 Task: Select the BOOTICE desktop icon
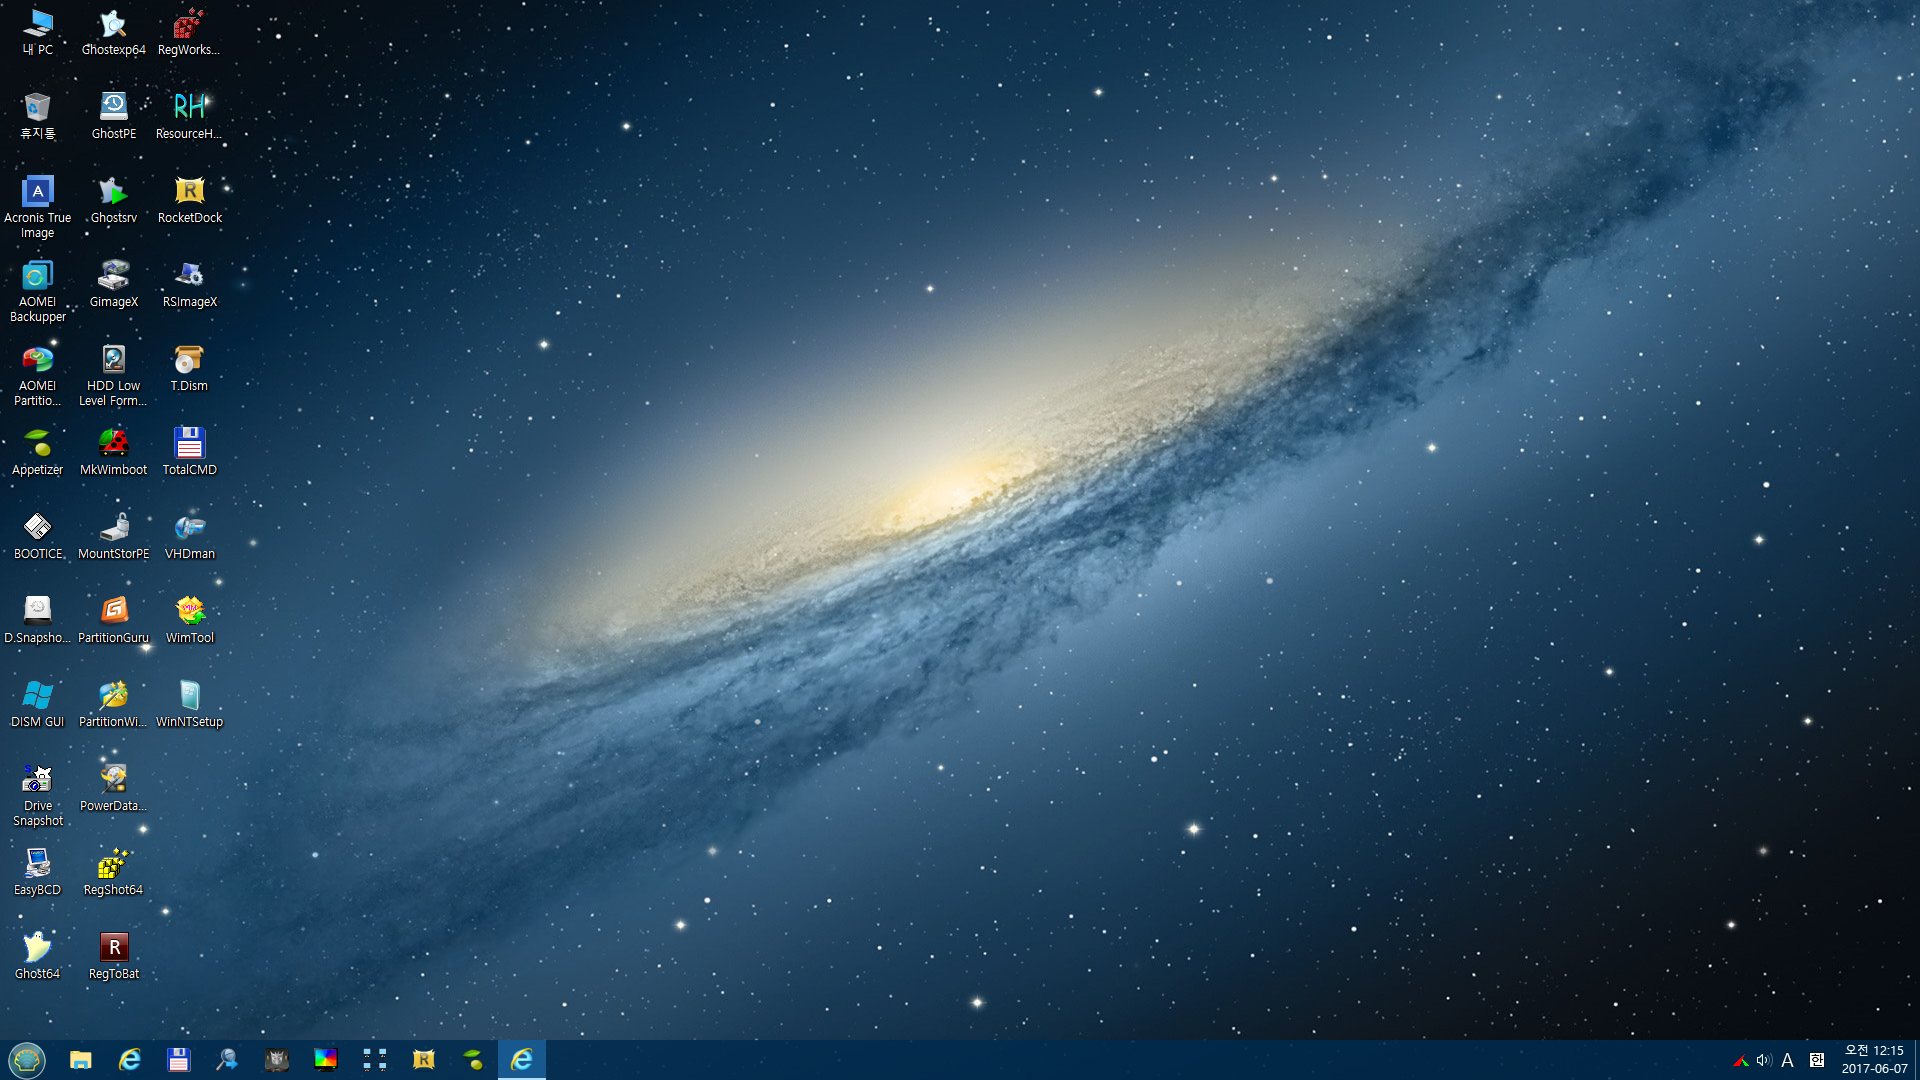pos(38,536)
